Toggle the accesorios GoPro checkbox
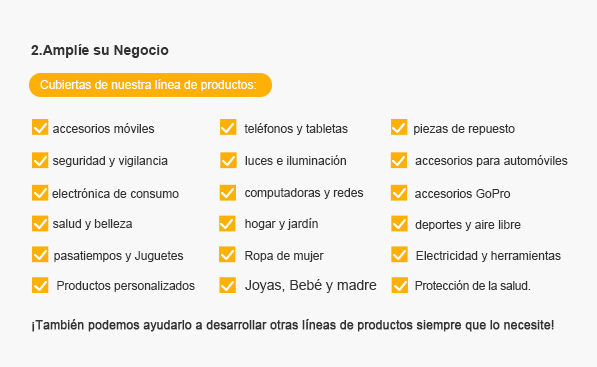 399,193
